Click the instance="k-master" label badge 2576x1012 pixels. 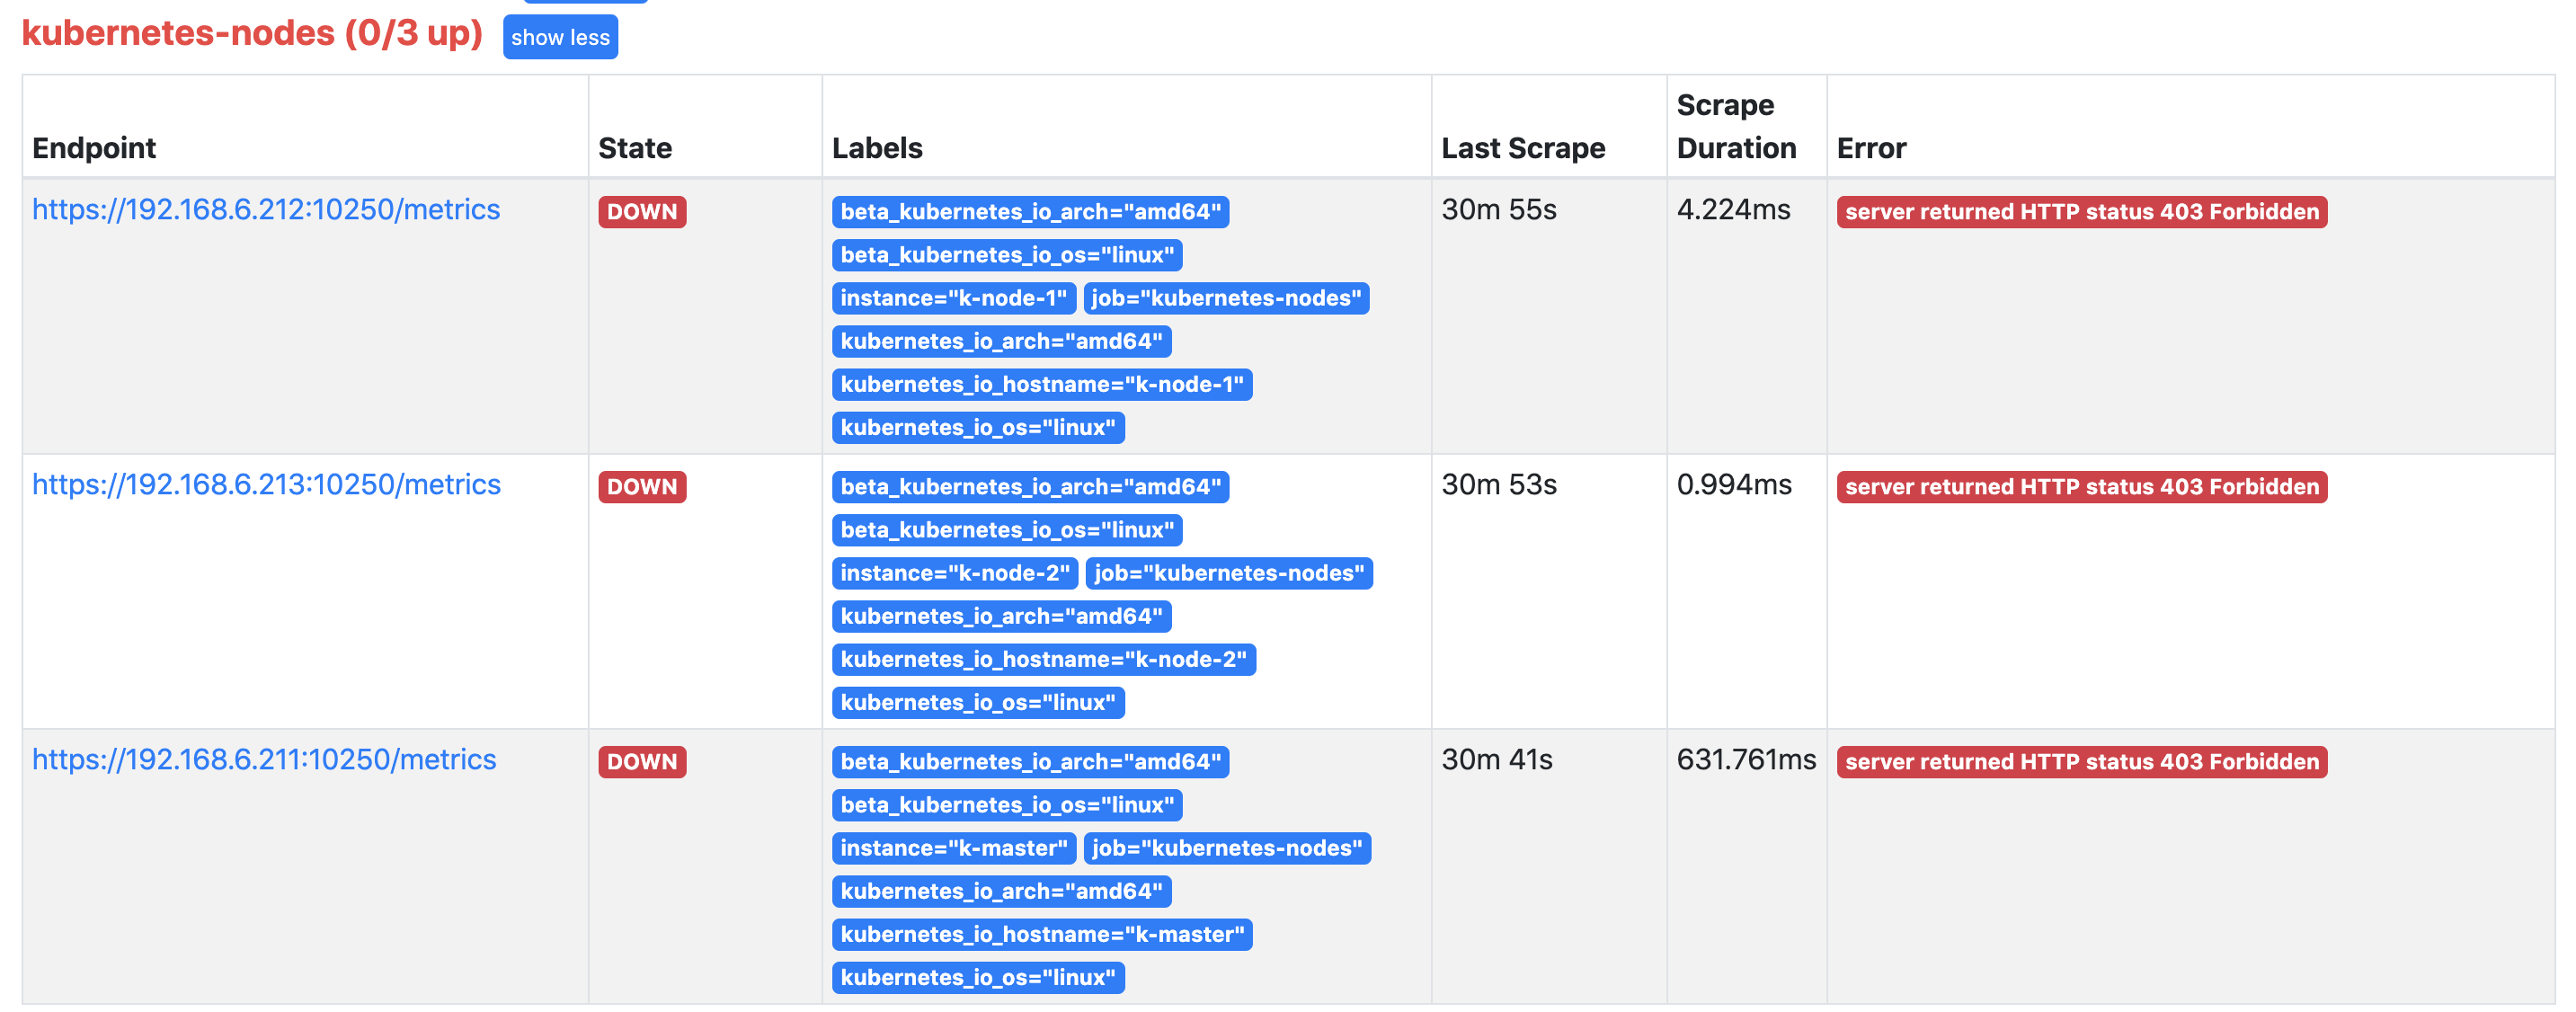(x=953, y=848)
